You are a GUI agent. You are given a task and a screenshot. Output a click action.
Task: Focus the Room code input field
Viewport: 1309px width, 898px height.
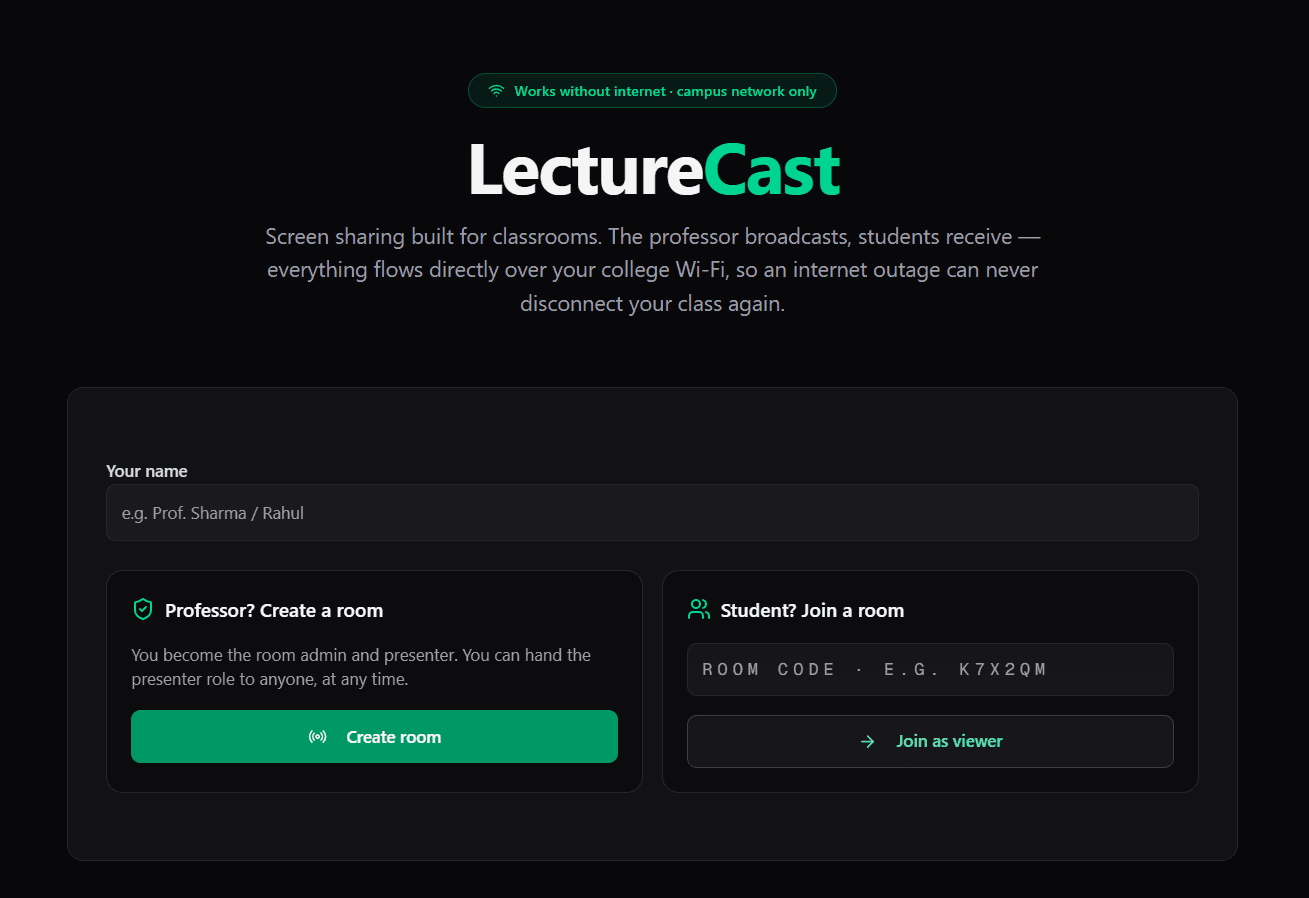[930, 669]
